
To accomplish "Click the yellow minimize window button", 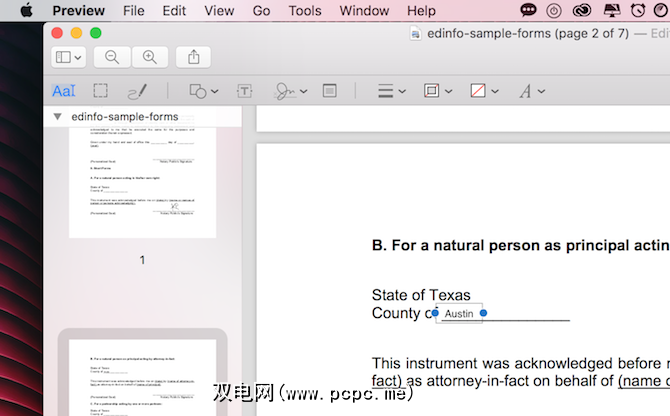I will click(76, 33).
